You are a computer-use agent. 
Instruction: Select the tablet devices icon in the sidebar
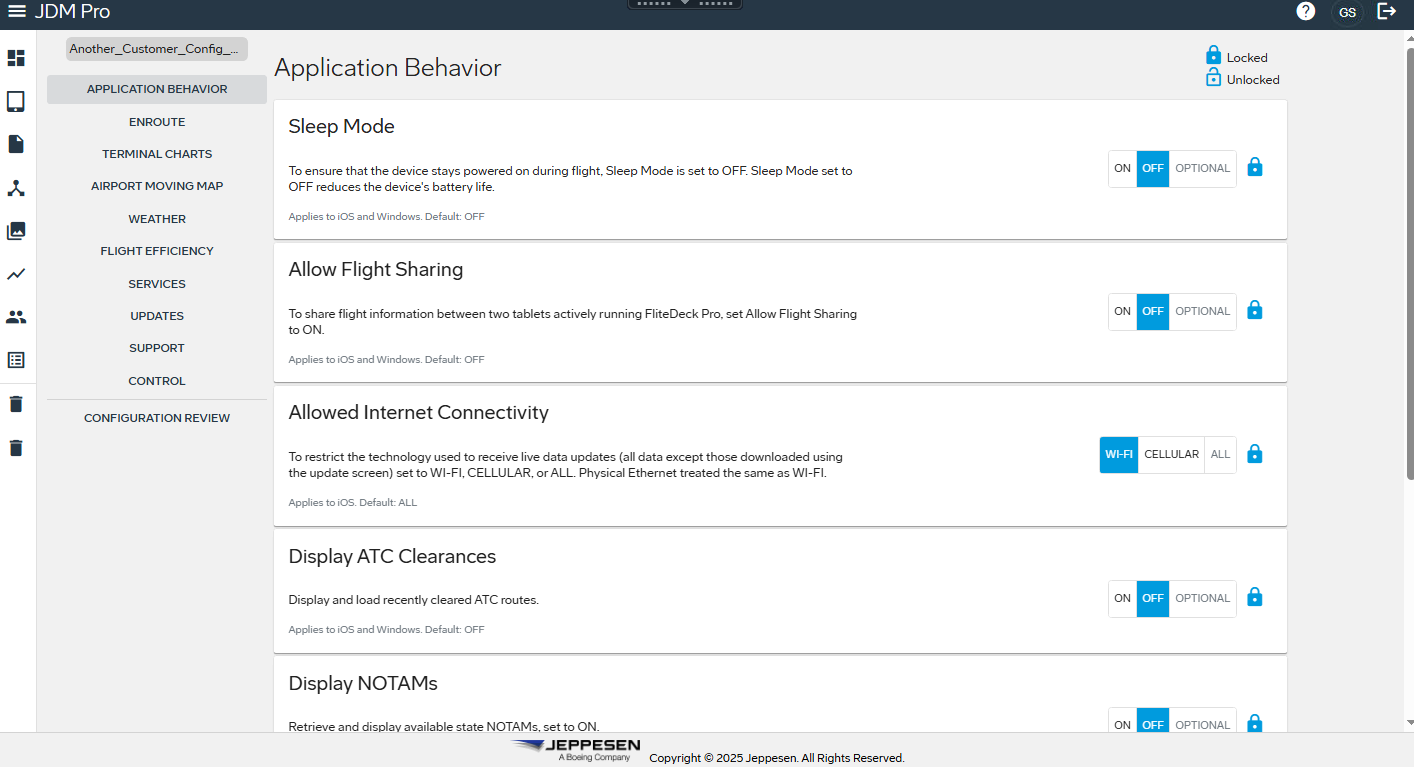click(x=16, y=101)
